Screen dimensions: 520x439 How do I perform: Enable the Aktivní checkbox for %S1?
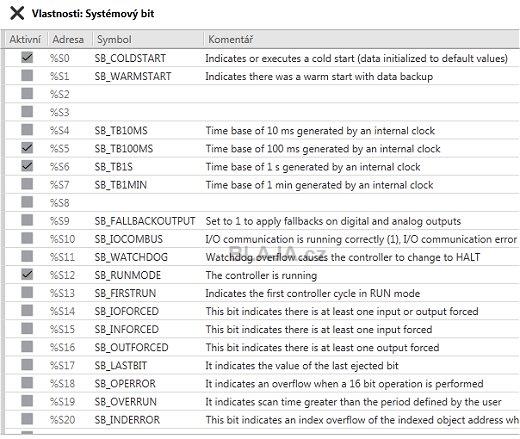(27, 75)
